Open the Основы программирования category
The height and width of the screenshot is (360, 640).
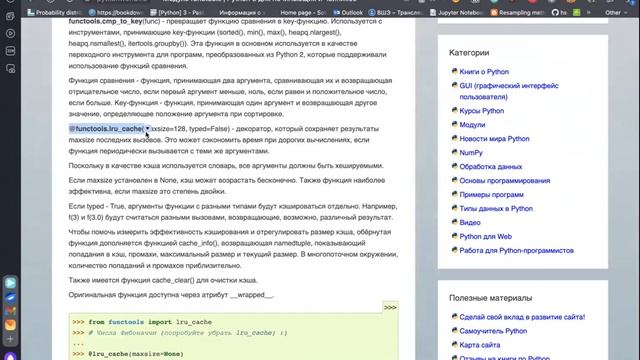coord(505,181)
